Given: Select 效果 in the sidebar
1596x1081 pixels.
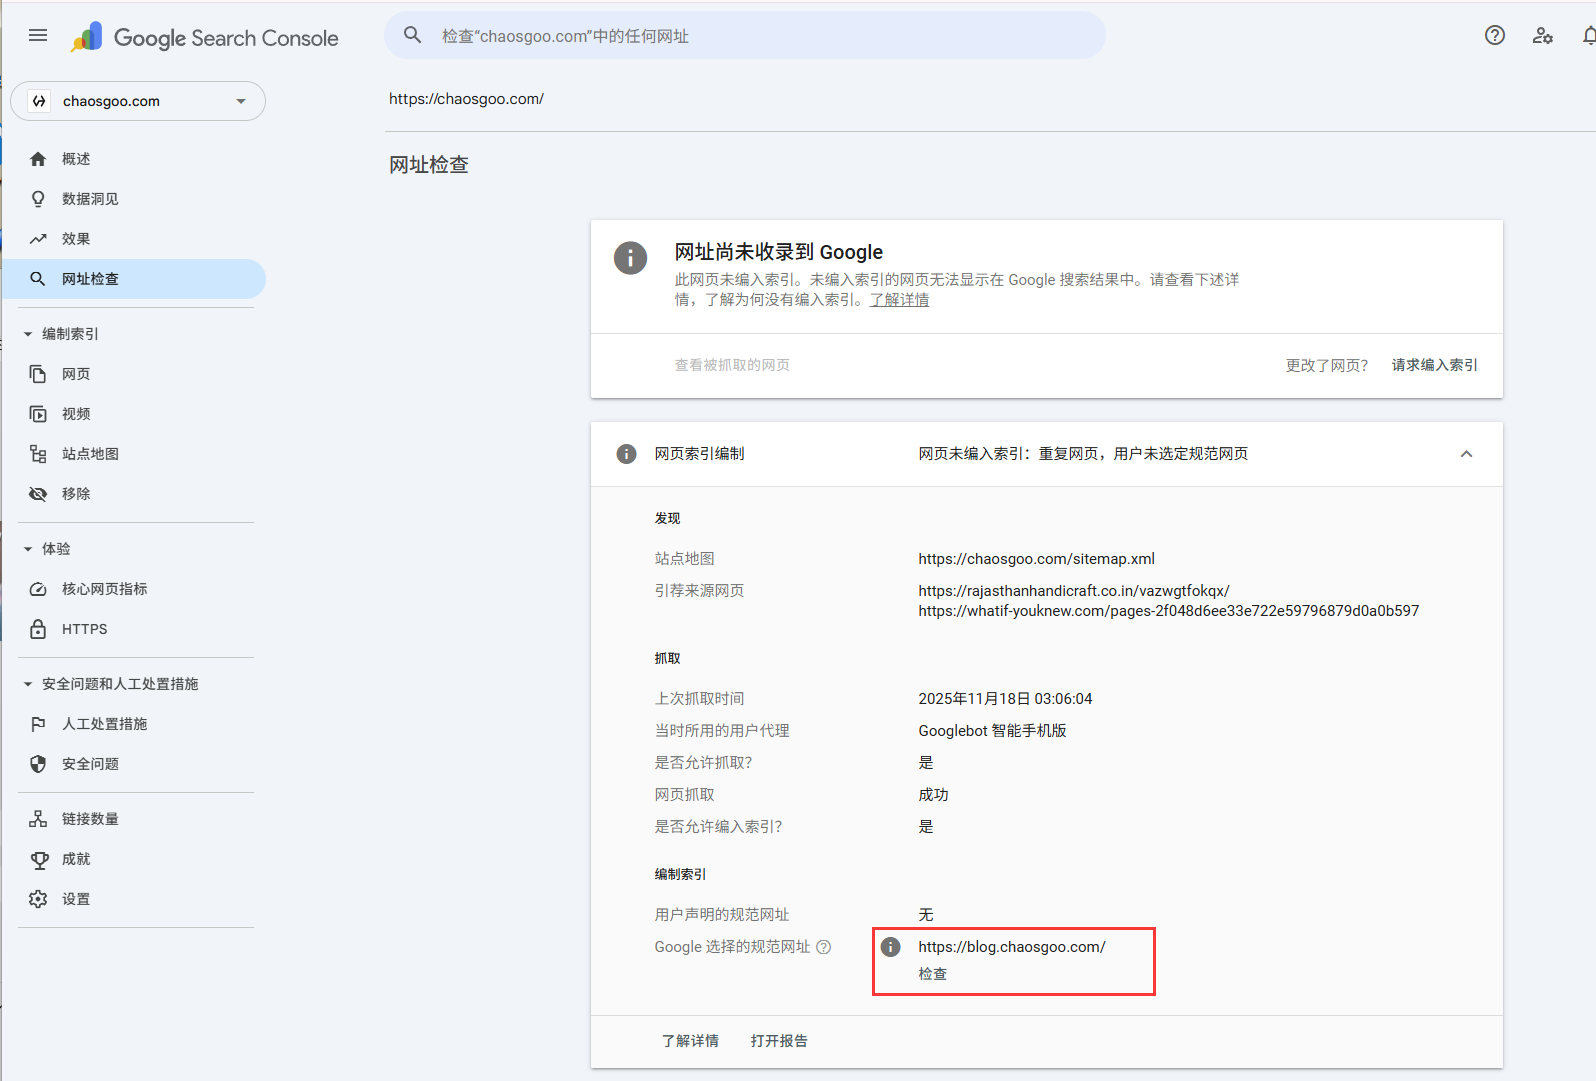Looking at the screenshot, I should click(x=76, y=239).
